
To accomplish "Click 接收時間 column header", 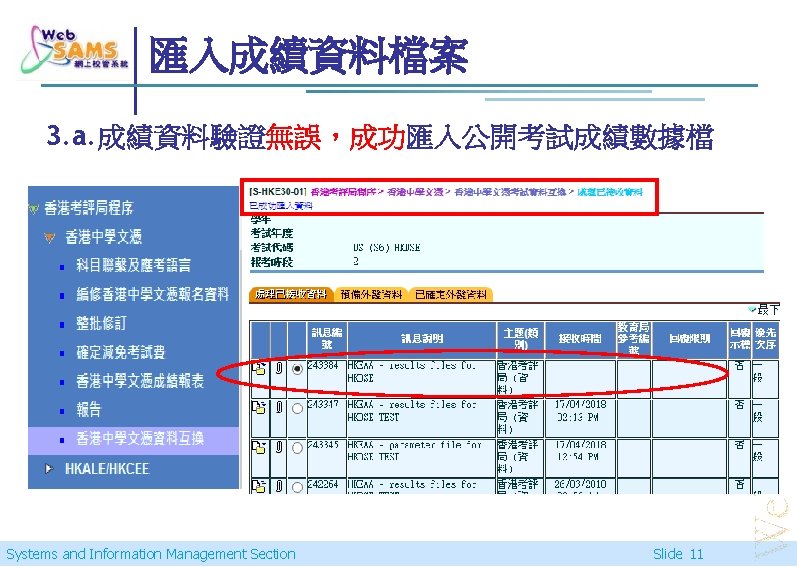I will 580,338.
